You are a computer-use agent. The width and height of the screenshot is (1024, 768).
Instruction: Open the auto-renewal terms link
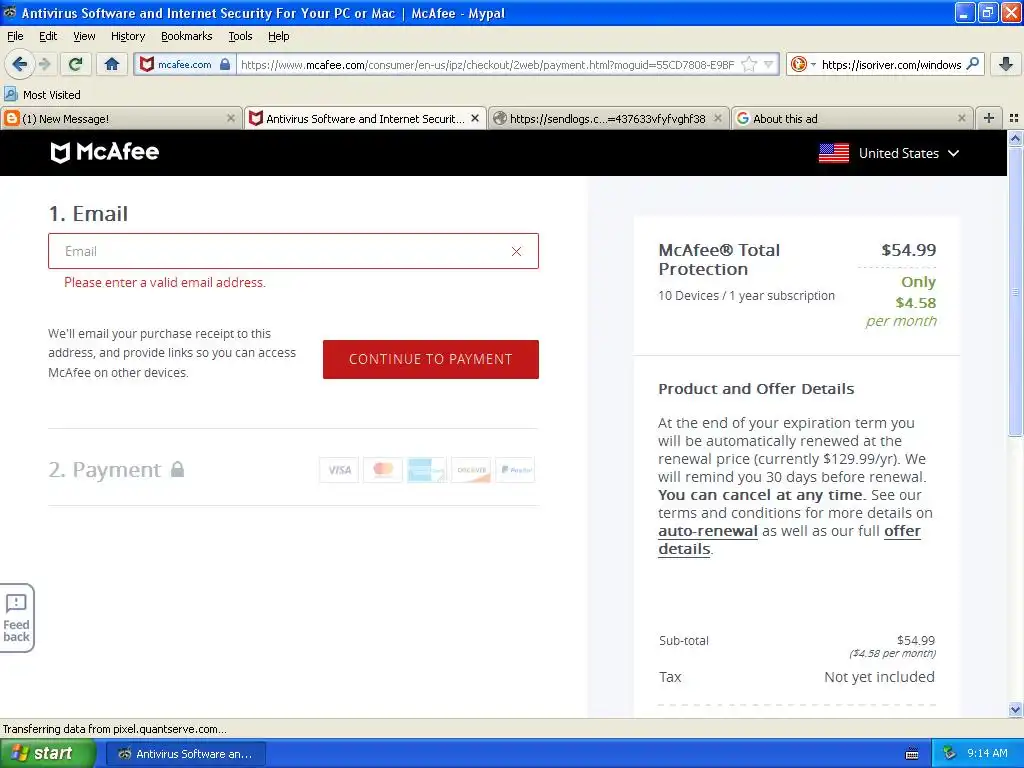708,531
